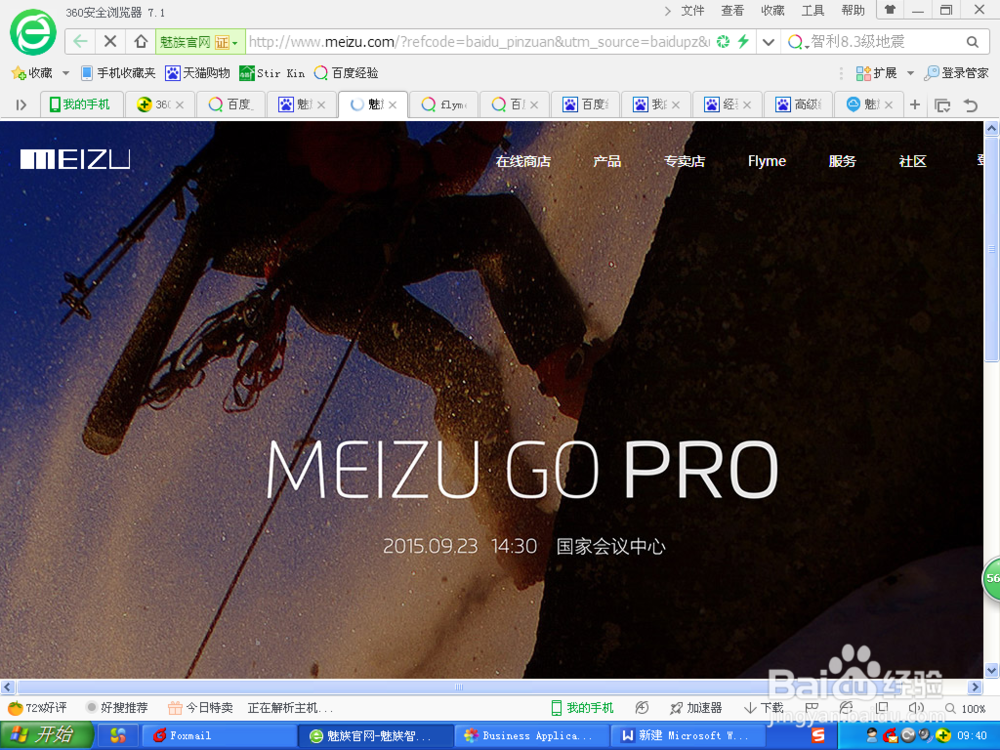Switch to the flyme tab
The width and height of the screenshot is (1000, 750).
click(x=443, y=105)
